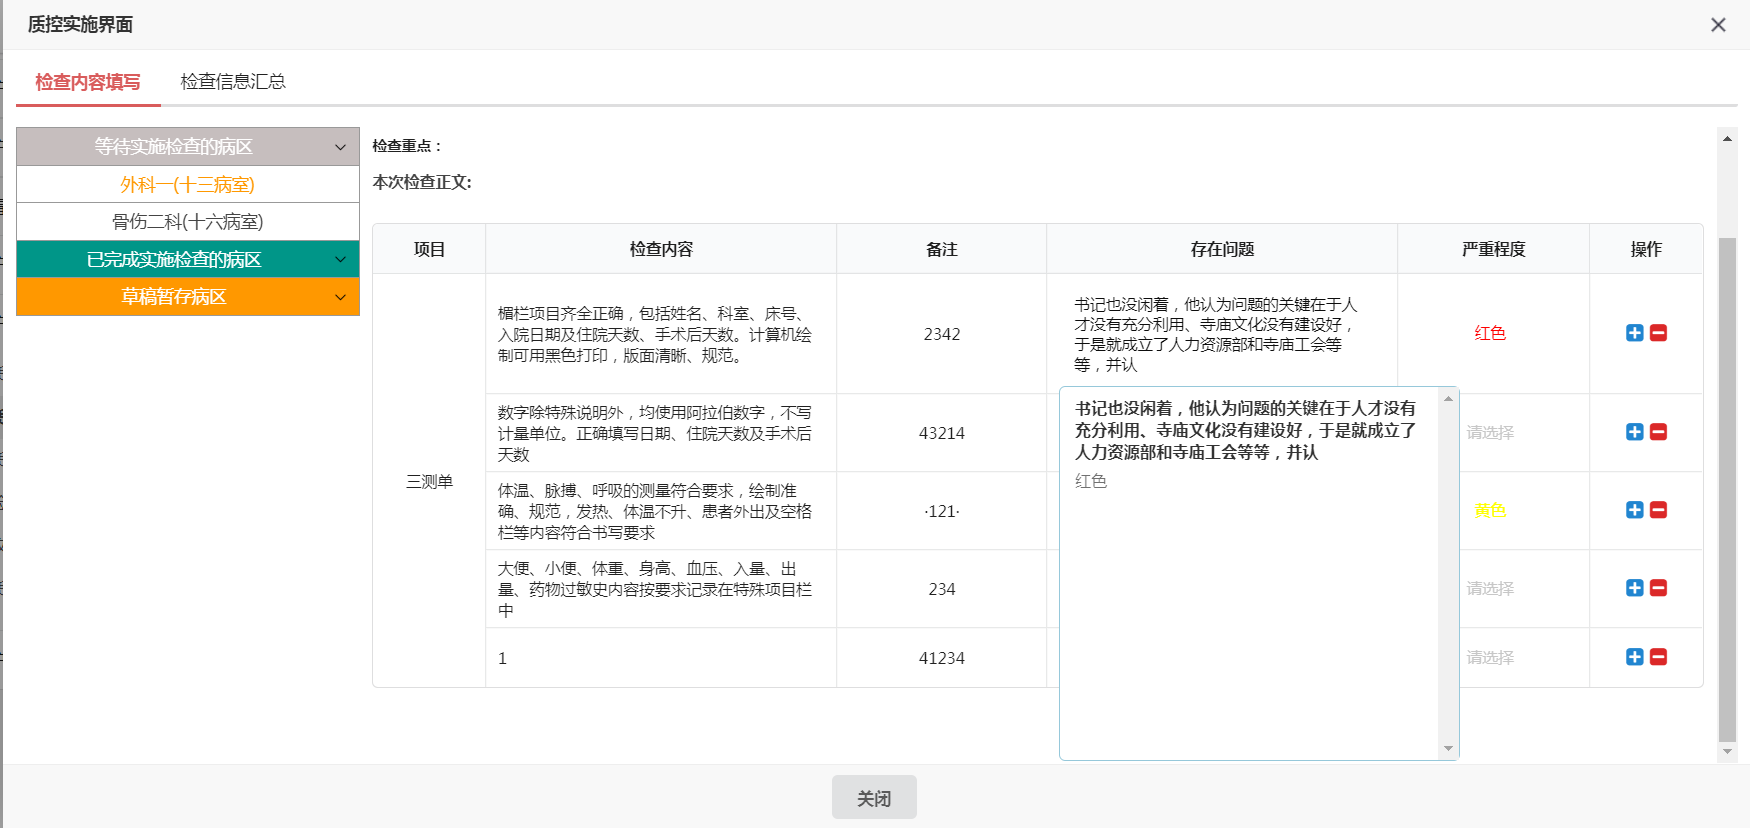Click the 红色 label in the popup box
The width and height of the screenshot is (1750, 828).
click(x=1091, y=481)
